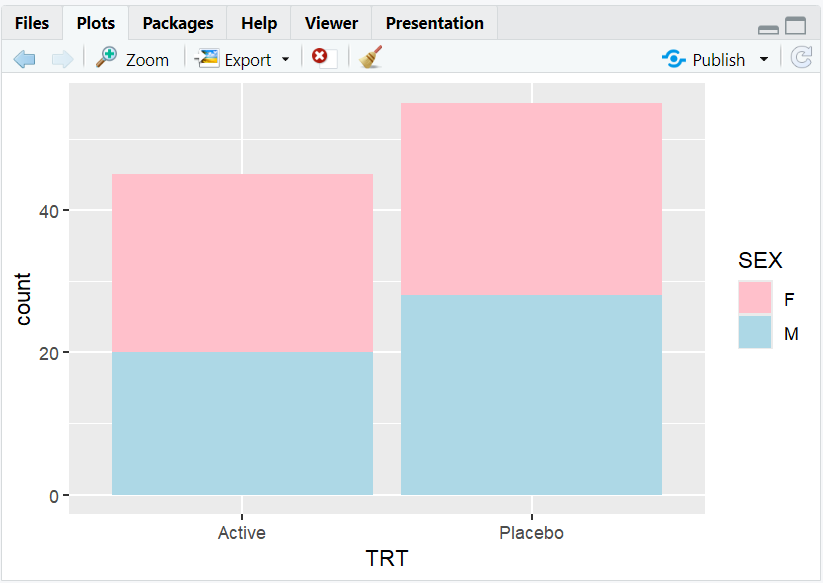Click the forward arrow for next plot
The height and width of the screenshot is (583, 823).
[x=60, y=58]
